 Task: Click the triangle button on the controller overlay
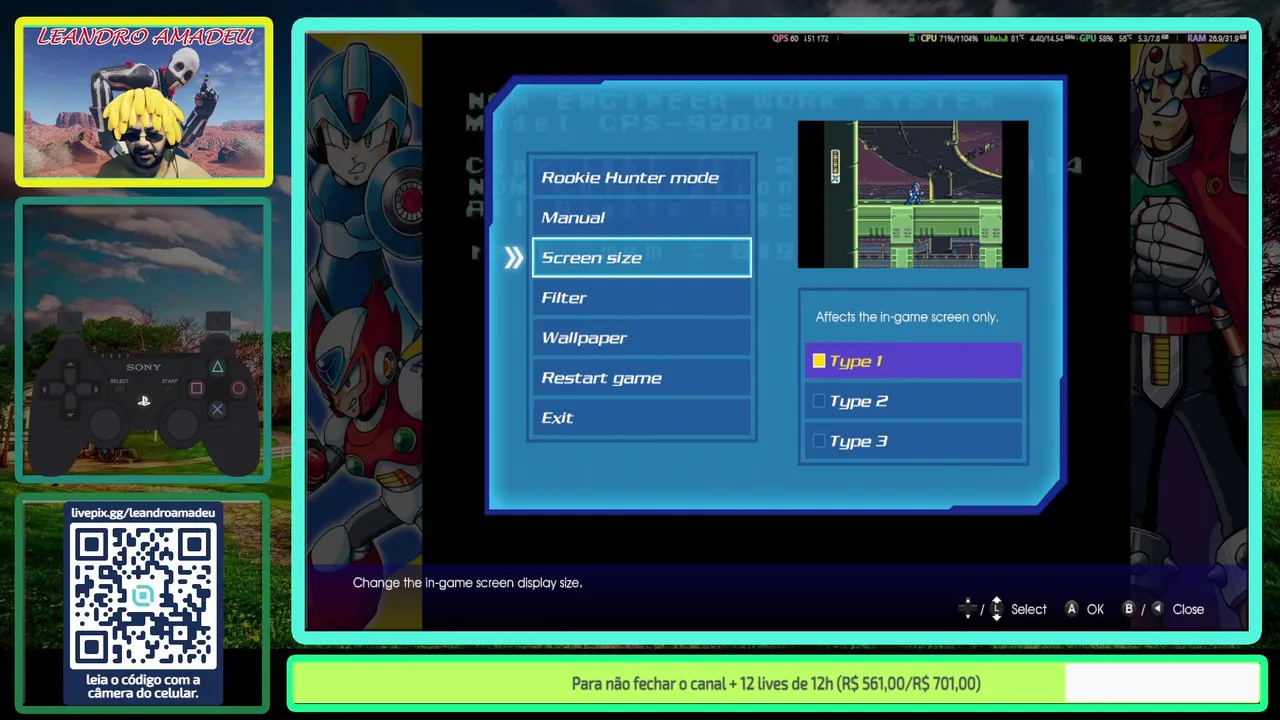217,367
